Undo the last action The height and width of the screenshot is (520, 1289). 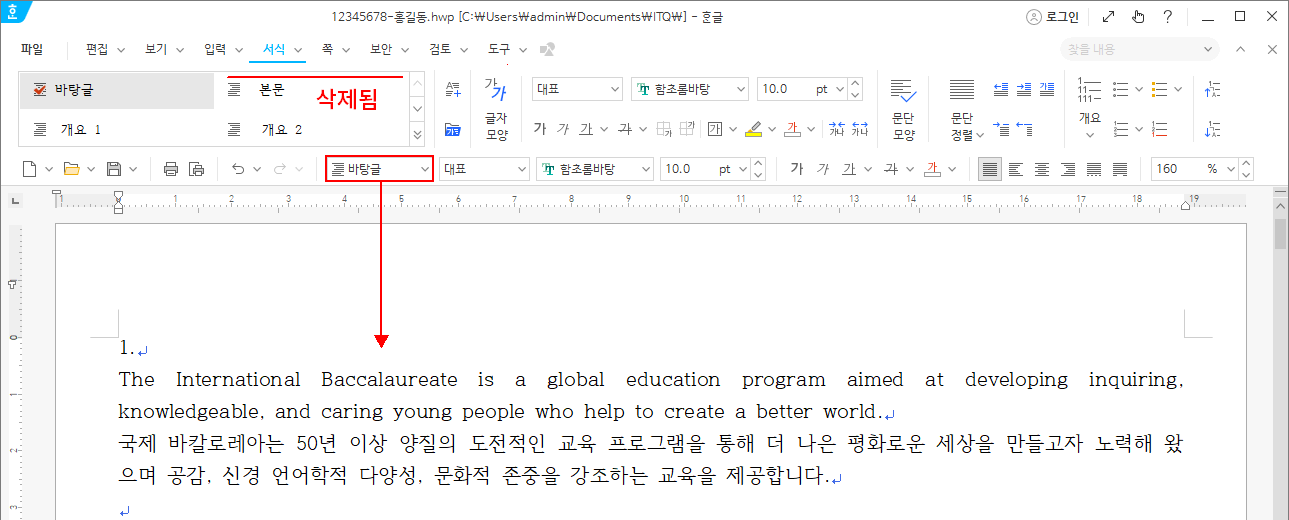click(238, 169)
